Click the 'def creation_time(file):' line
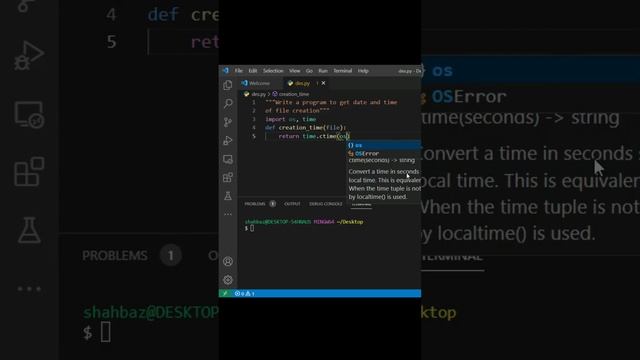The image size is (640, 360). 305,128
